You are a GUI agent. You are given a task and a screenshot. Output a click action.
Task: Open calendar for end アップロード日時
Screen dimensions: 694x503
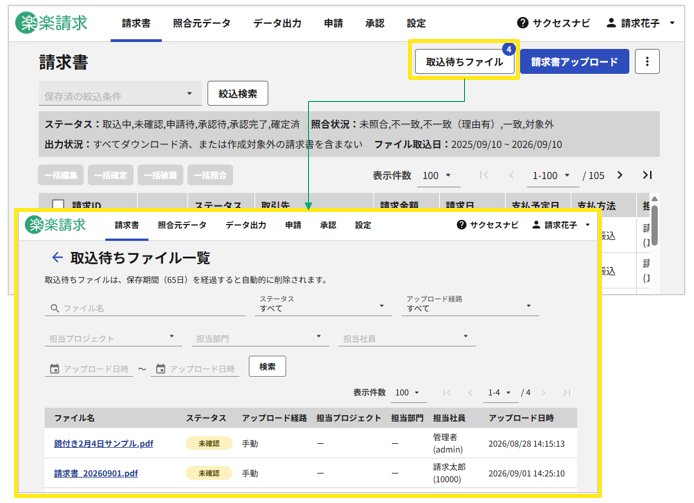(161, 368)
